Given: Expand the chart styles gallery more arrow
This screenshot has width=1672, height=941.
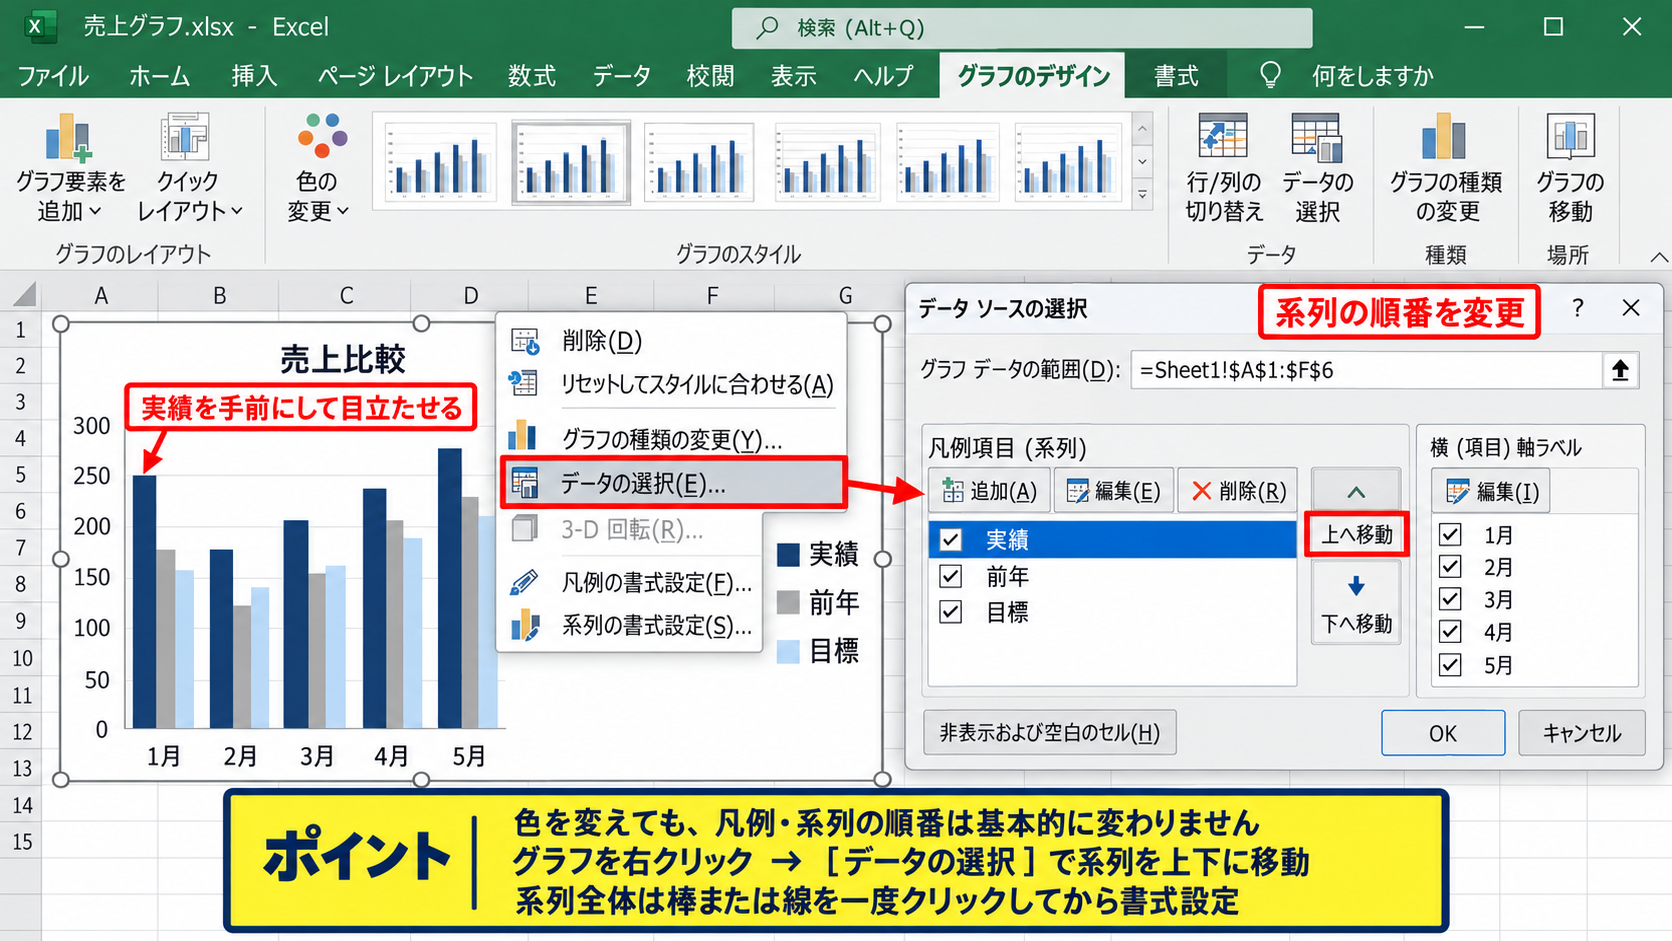Looking at the screenshot, I should pos(1143,195).
